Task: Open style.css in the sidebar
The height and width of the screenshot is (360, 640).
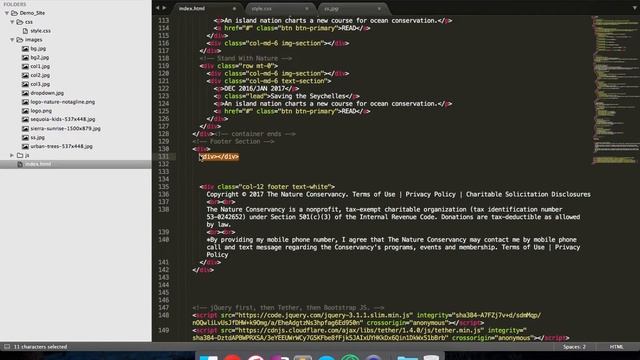Action: 41,31
